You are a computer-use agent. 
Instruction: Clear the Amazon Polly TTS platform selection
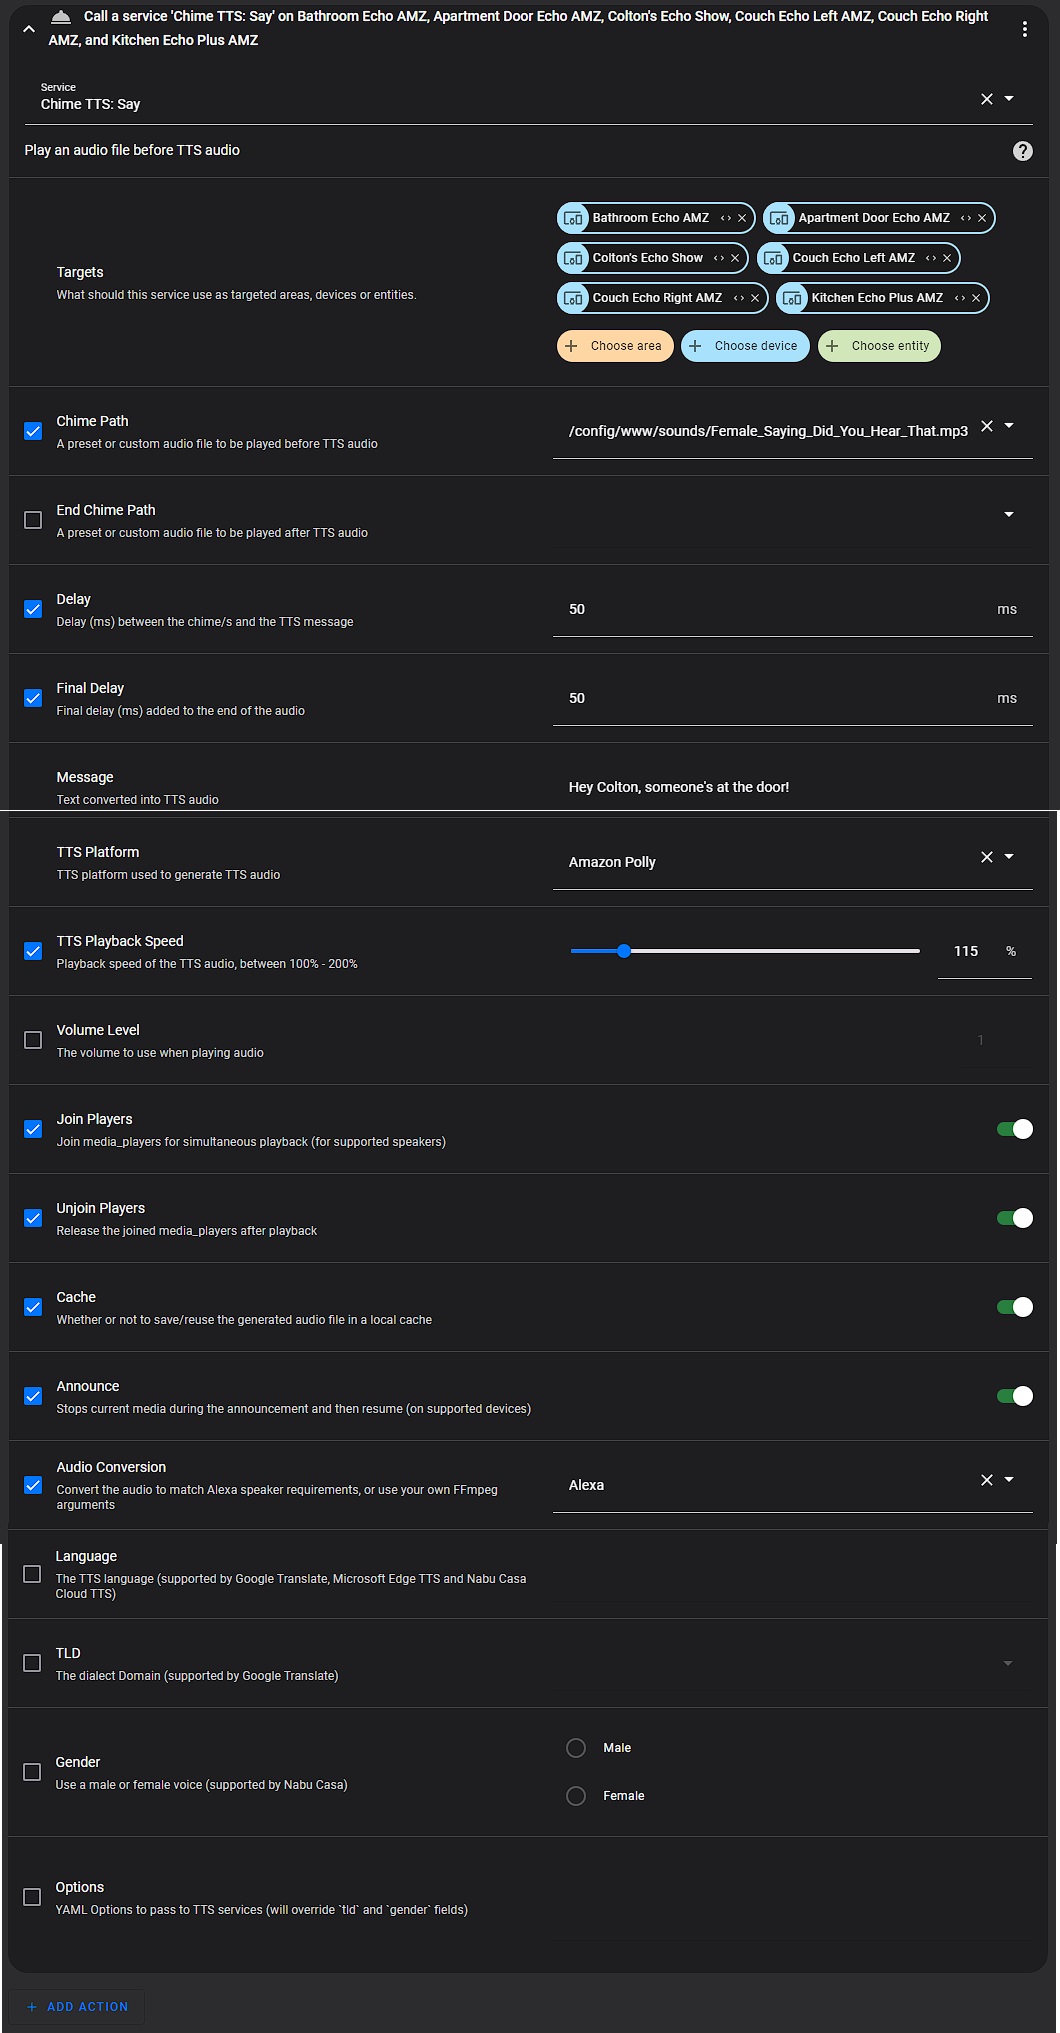pyautogui.click(x=986, y=857)
